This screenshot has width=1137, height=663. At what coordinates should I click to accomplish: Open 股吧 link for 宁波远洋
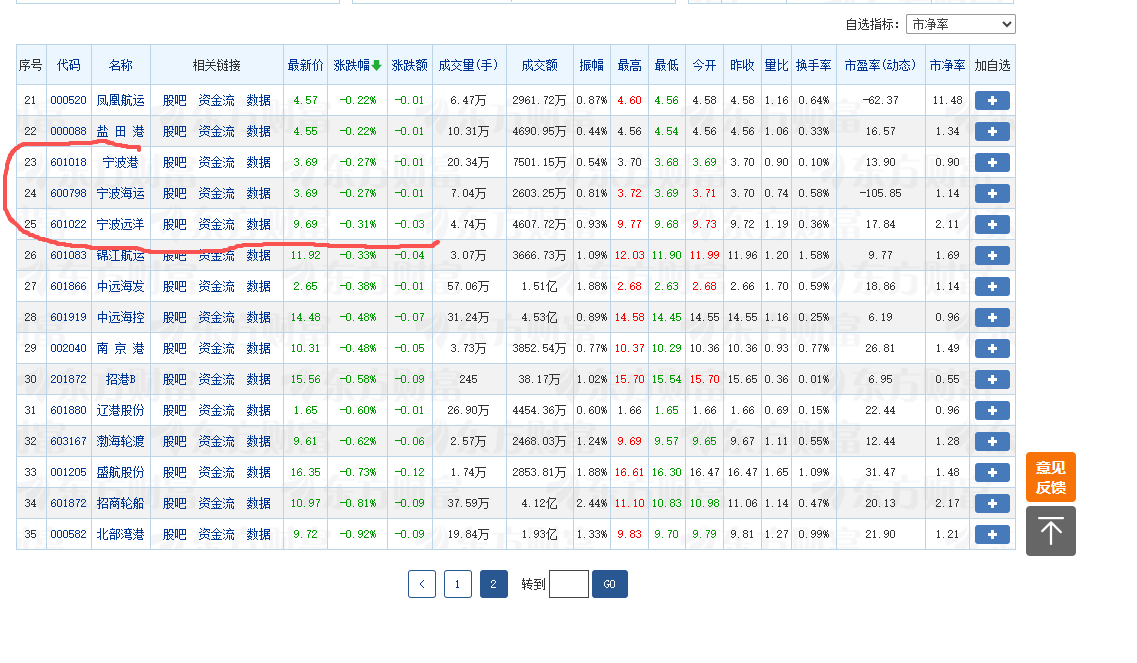tap(174, 225)
